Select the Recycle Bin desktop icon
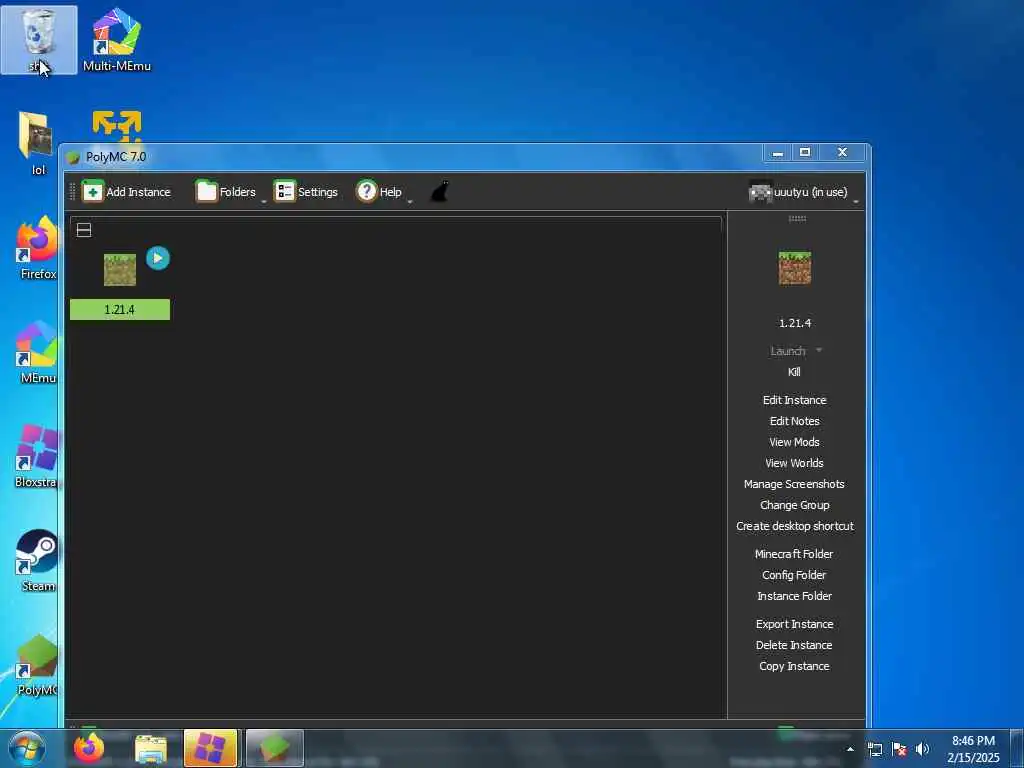This screenshot has height=768, width=1024. [39, 40]
